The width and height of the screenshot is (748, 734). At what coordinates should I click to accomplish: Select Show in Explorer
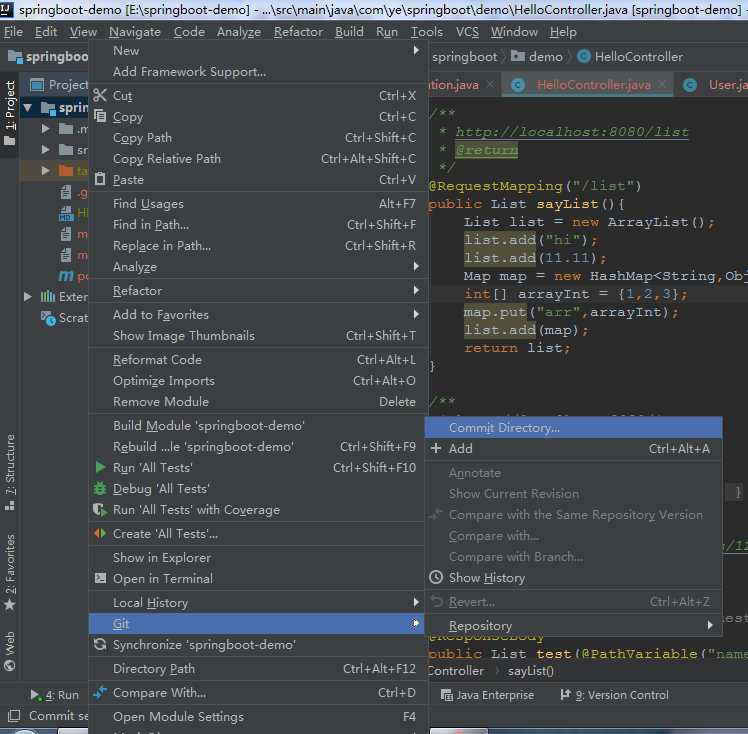(x=257, y=558)
